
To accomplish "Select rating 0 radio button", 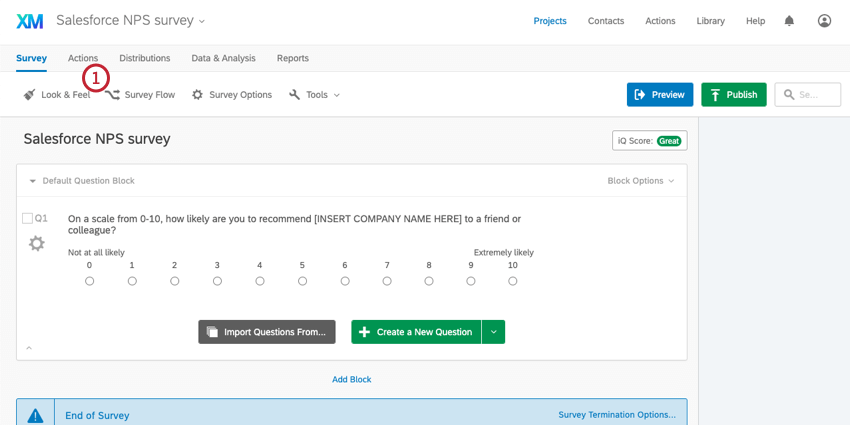I will coord(89,281).
